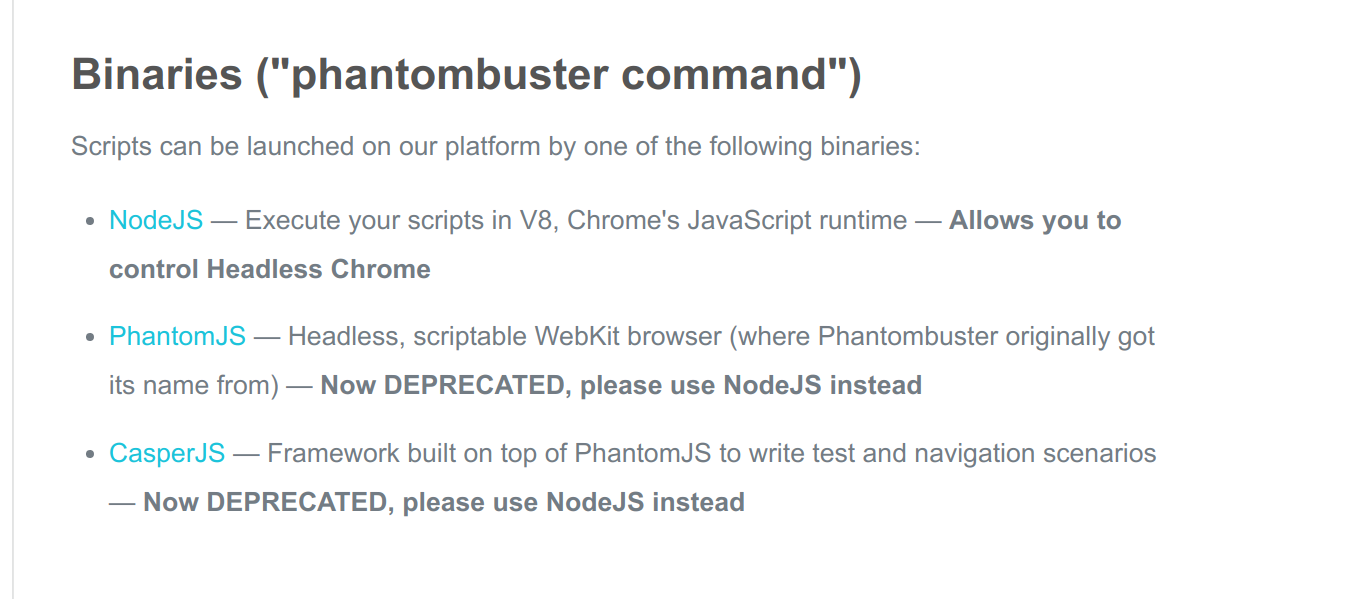
Task: Click the bold 'Allows you to' text
Action: [x=1035, y=220]
